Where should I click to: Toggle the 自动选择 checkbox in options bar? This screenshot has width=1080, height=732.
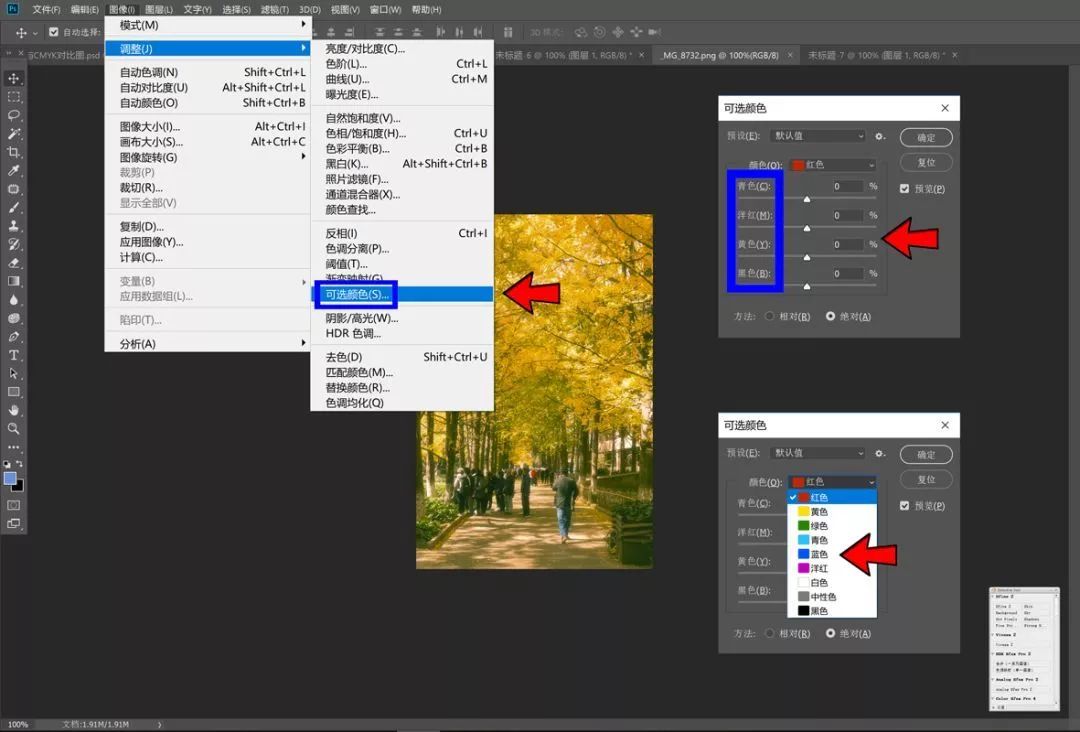(x=54, y=32)
